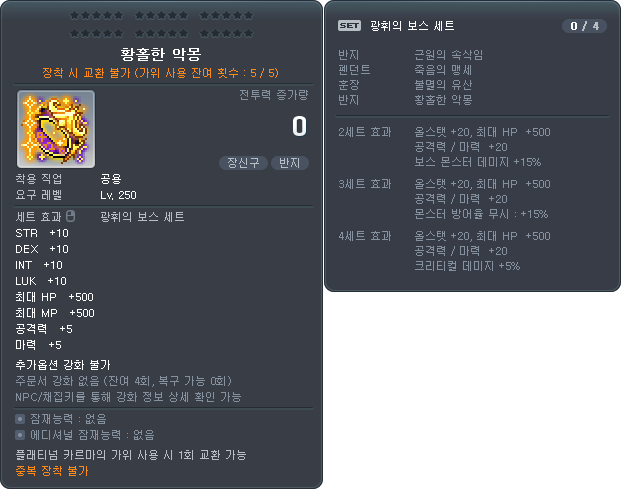Click the 에디셔널 잠재능력 bullet icon
Image resolution: width=622 pixels, height=491 pixels.
[x=20, y=435]
